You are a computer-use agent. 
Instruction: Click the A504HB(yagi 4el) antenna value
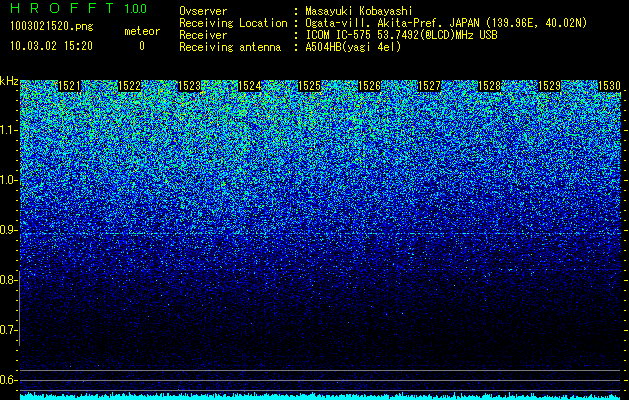click(x=353, y=47)
